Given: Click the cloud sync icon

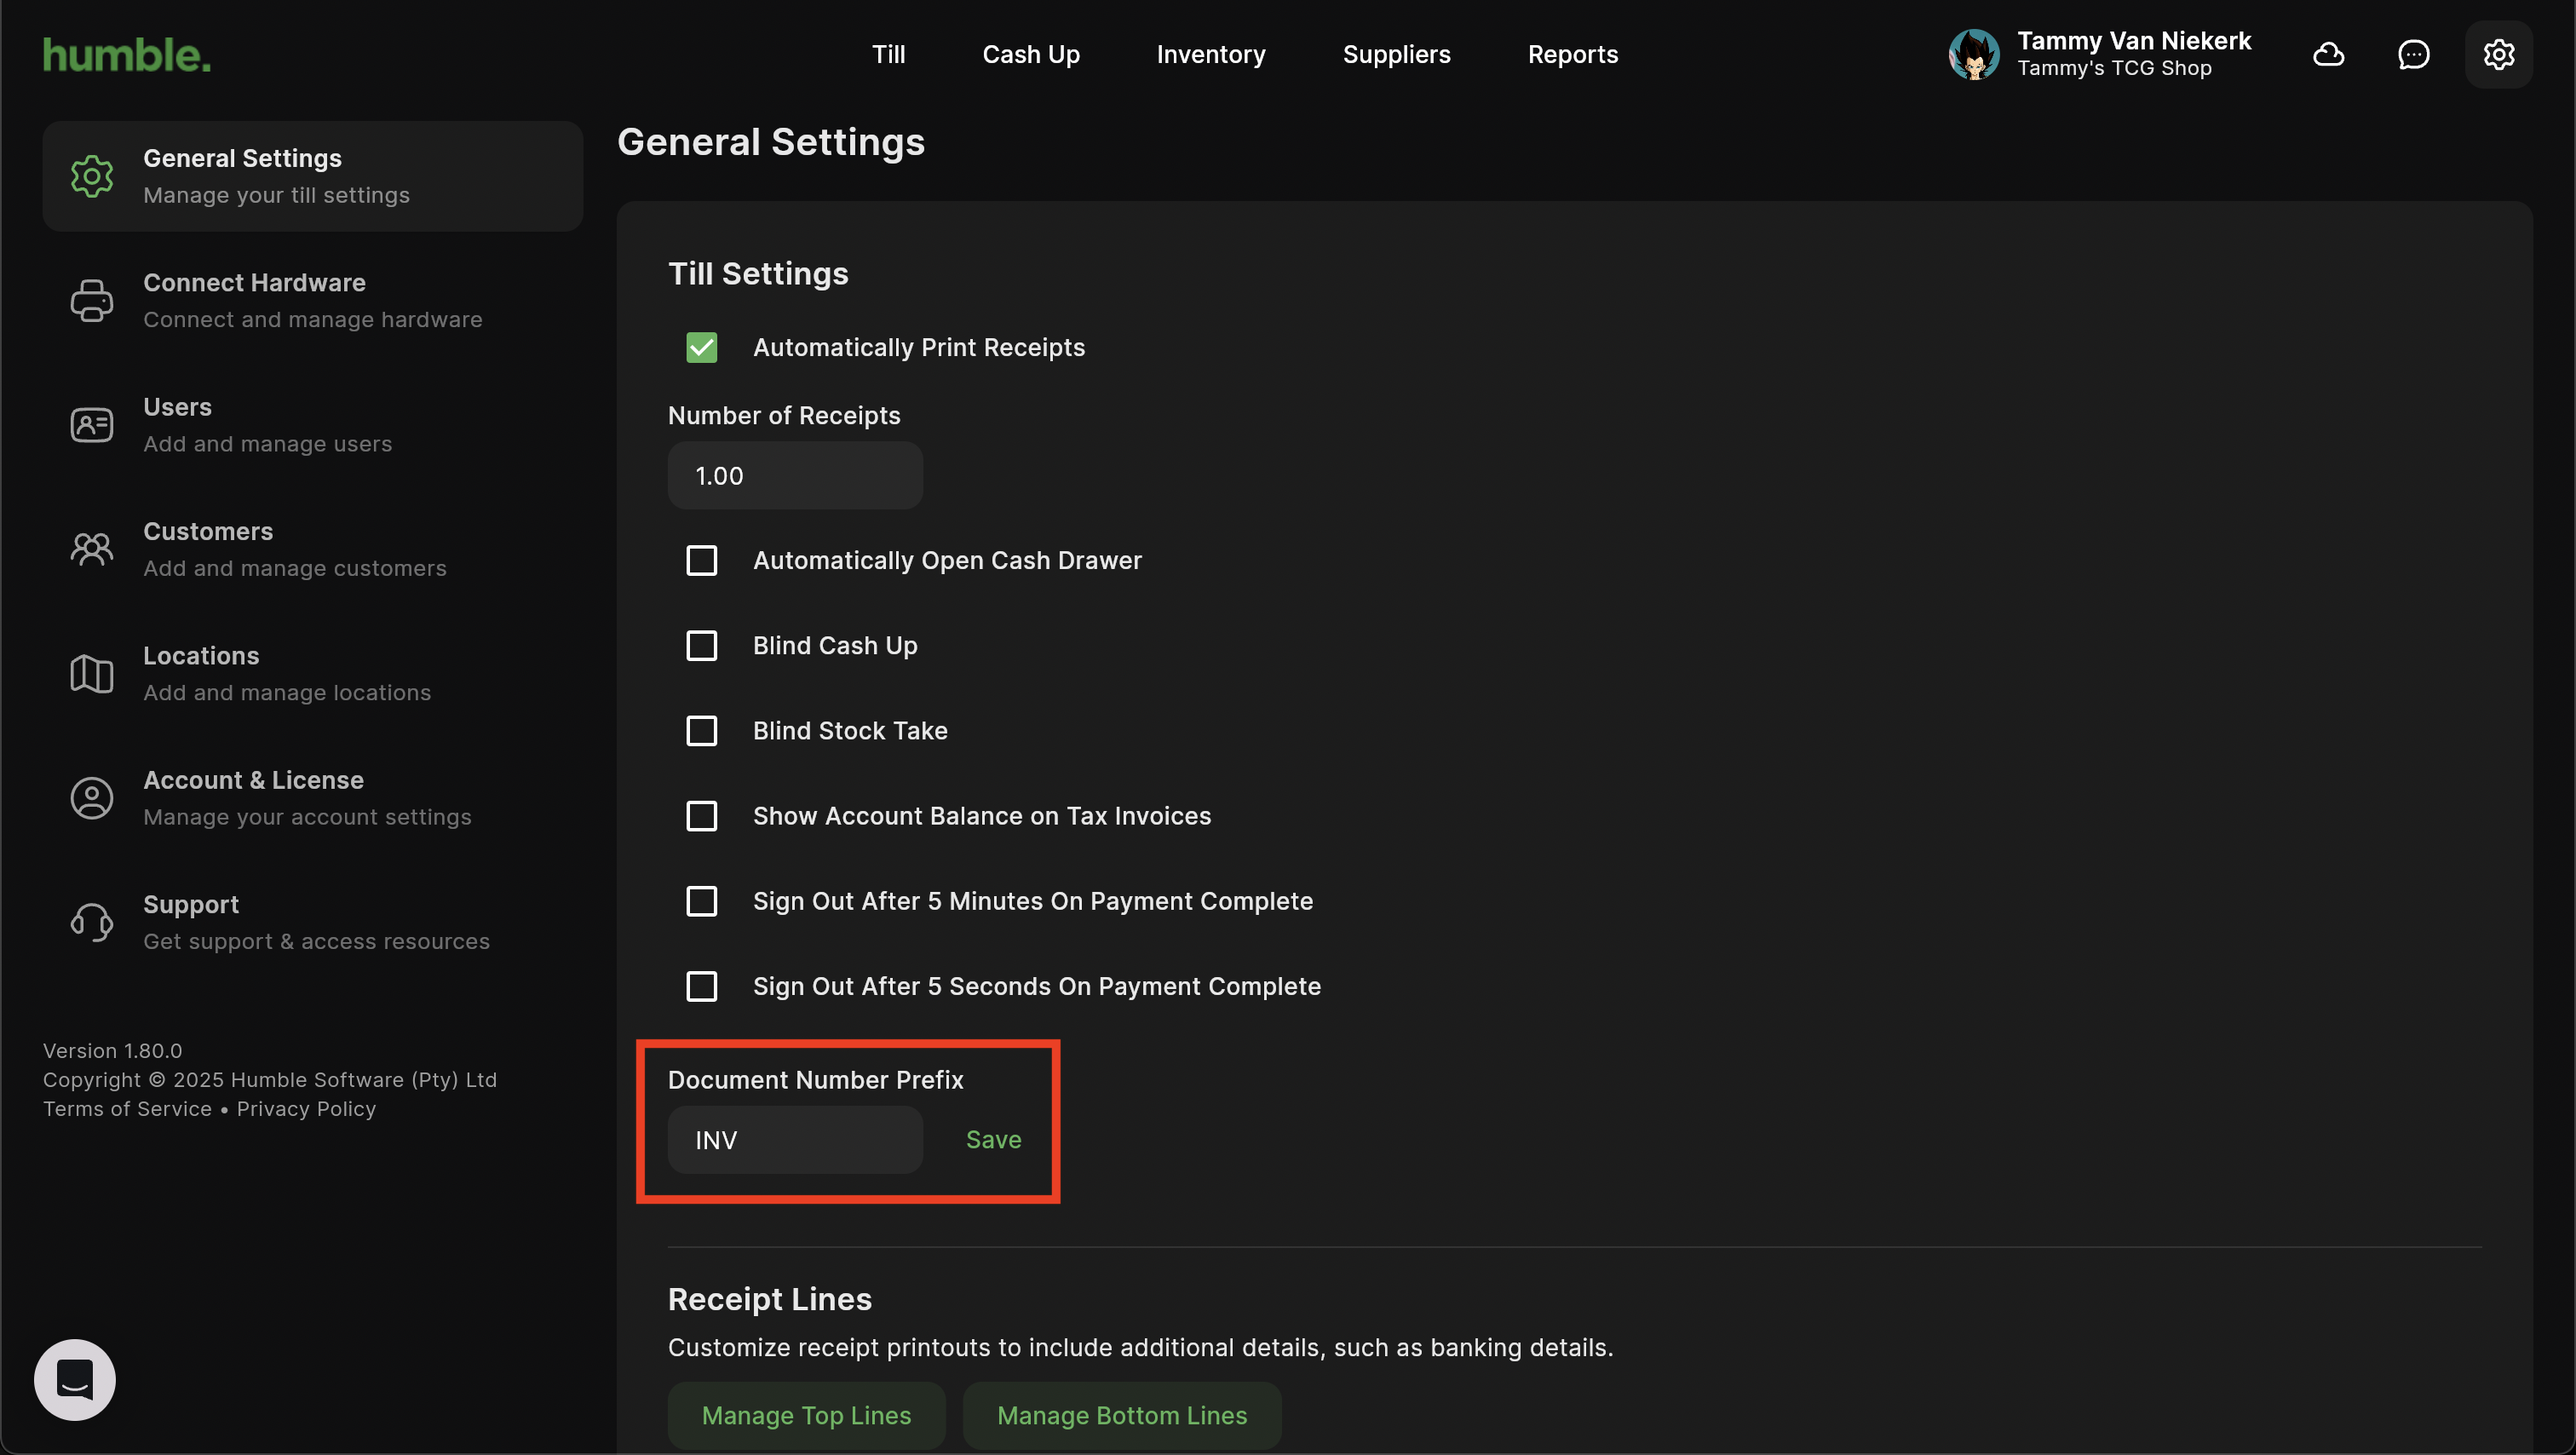Looking at the screenshot, I should (x=2328, y=54).
